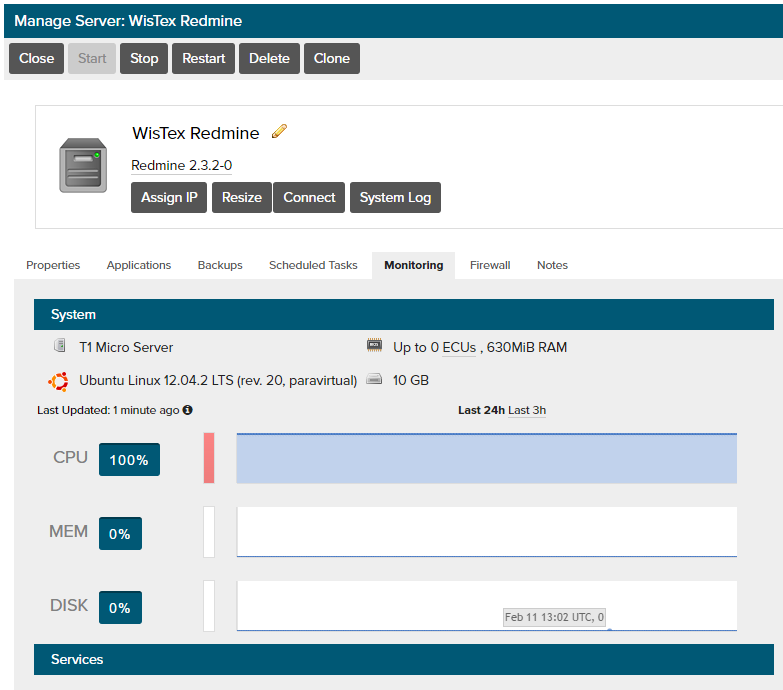Image resolution: width=783 pixels, height=690 pixels.
Task: Click the DISK 0% value badge
Action: (x=120, y=607)
